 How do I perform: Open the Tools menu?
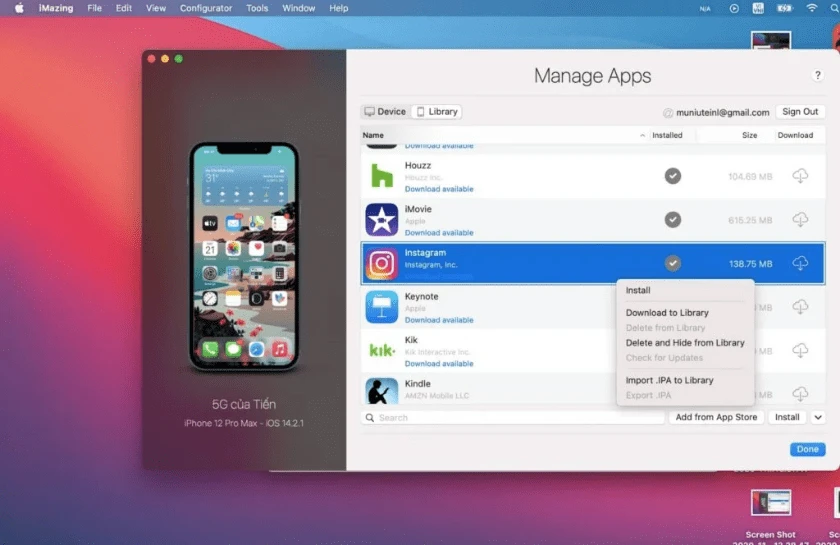tap(257, 8)
